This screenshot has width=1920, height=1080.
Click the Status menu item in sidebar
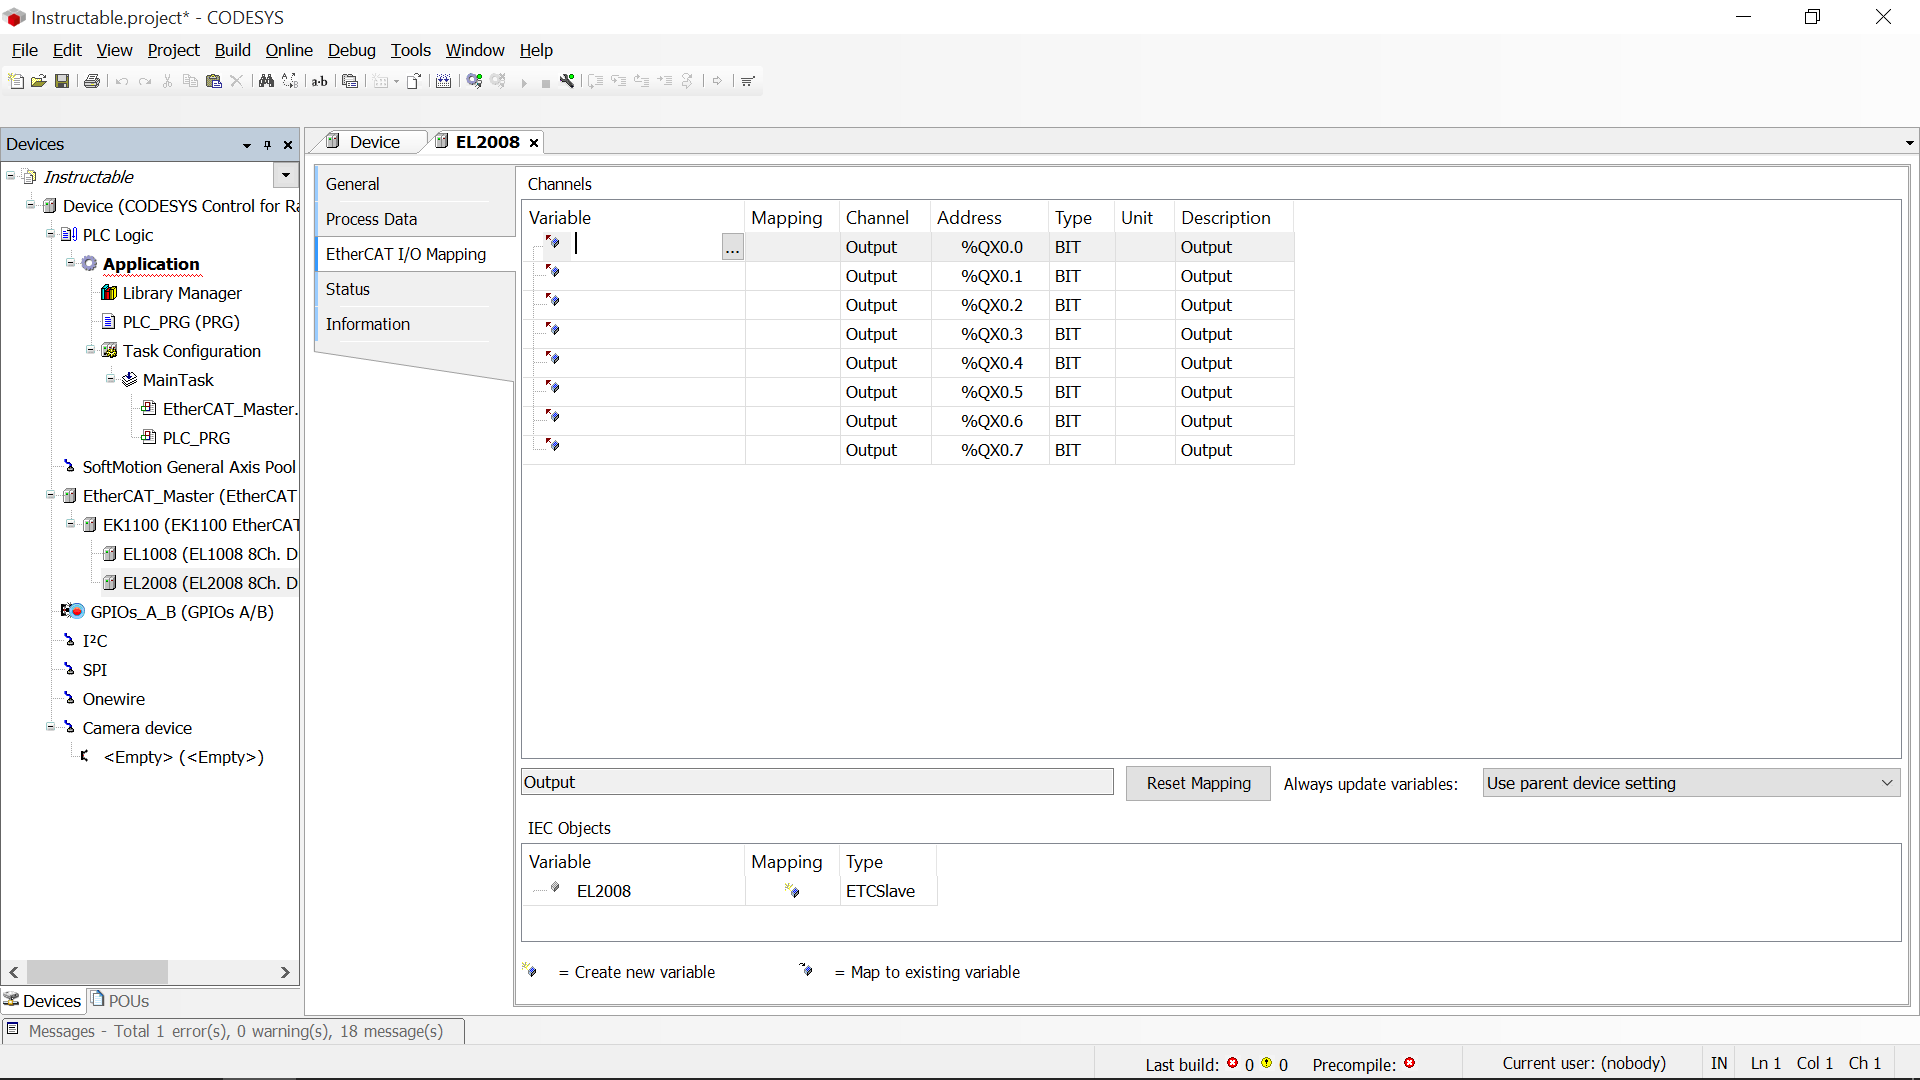[x=348, y=289]
